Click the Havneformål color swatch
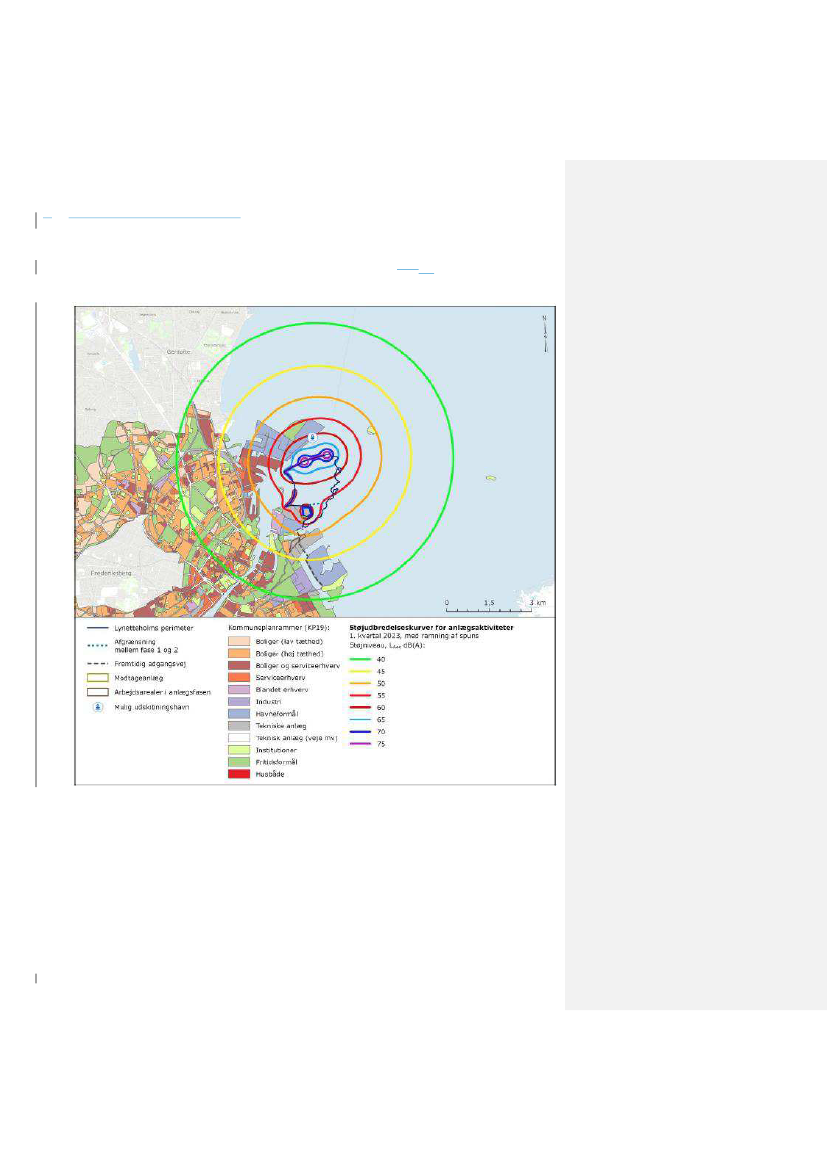The image size is (827, 1169). pyautogui.click(x=239, y=713)
